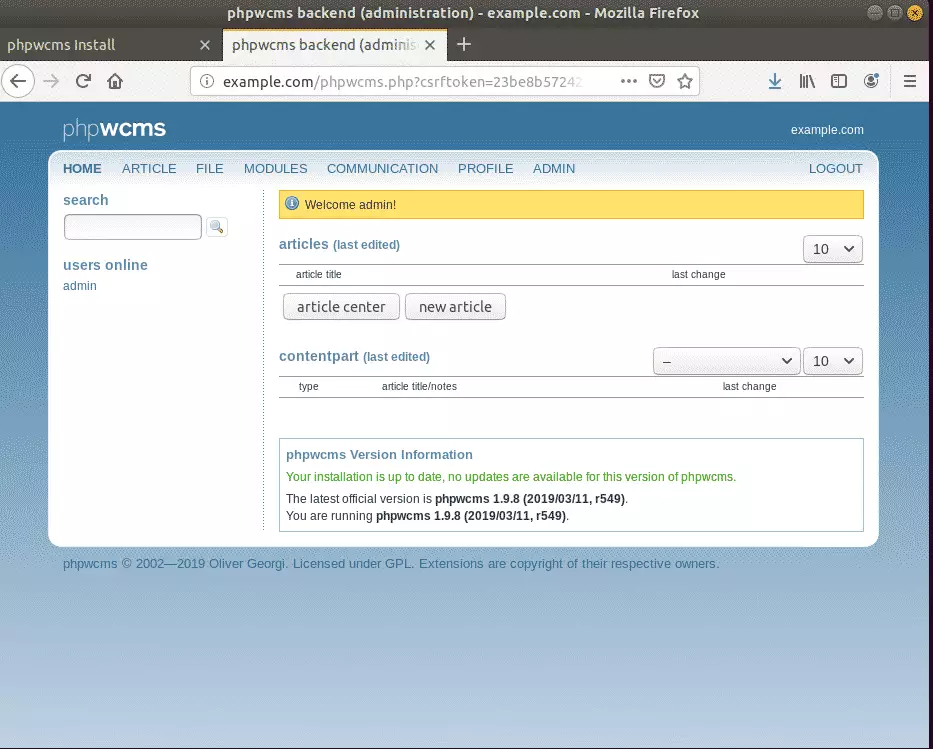Select the phpwcms backend tab

334,45
